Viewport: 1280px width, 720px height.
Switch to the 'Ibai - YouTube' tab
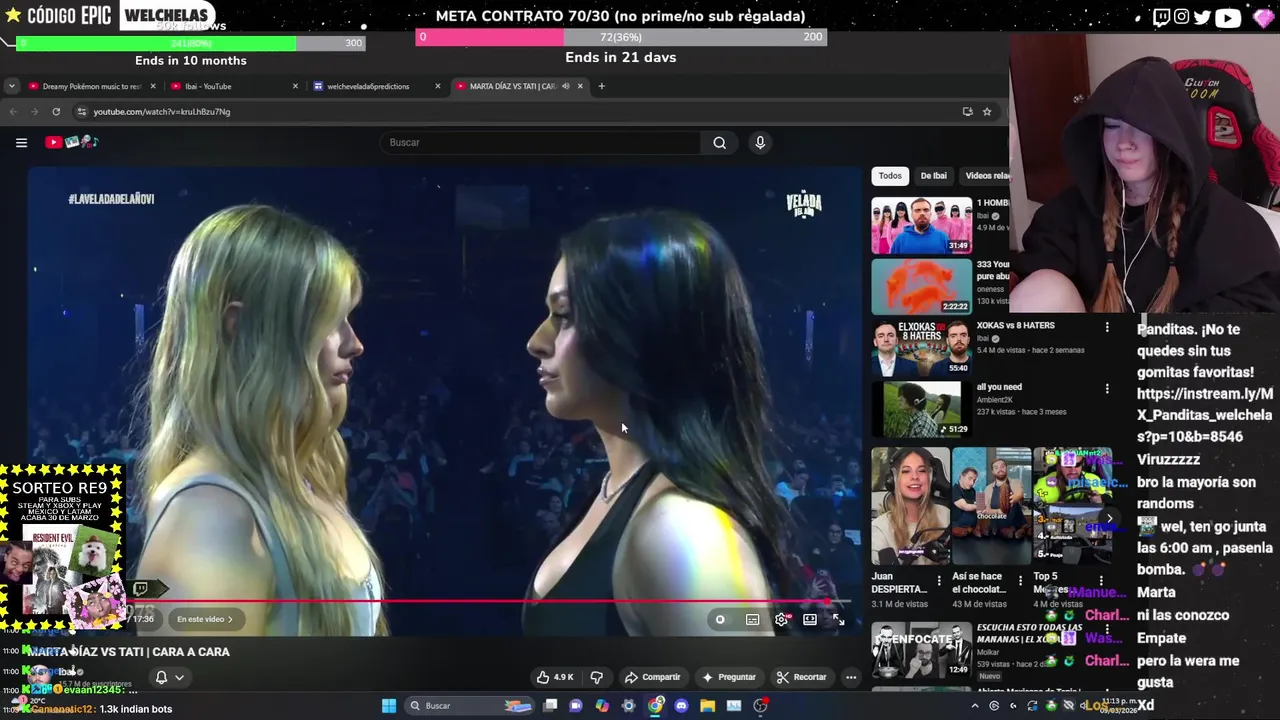[235, 86]
